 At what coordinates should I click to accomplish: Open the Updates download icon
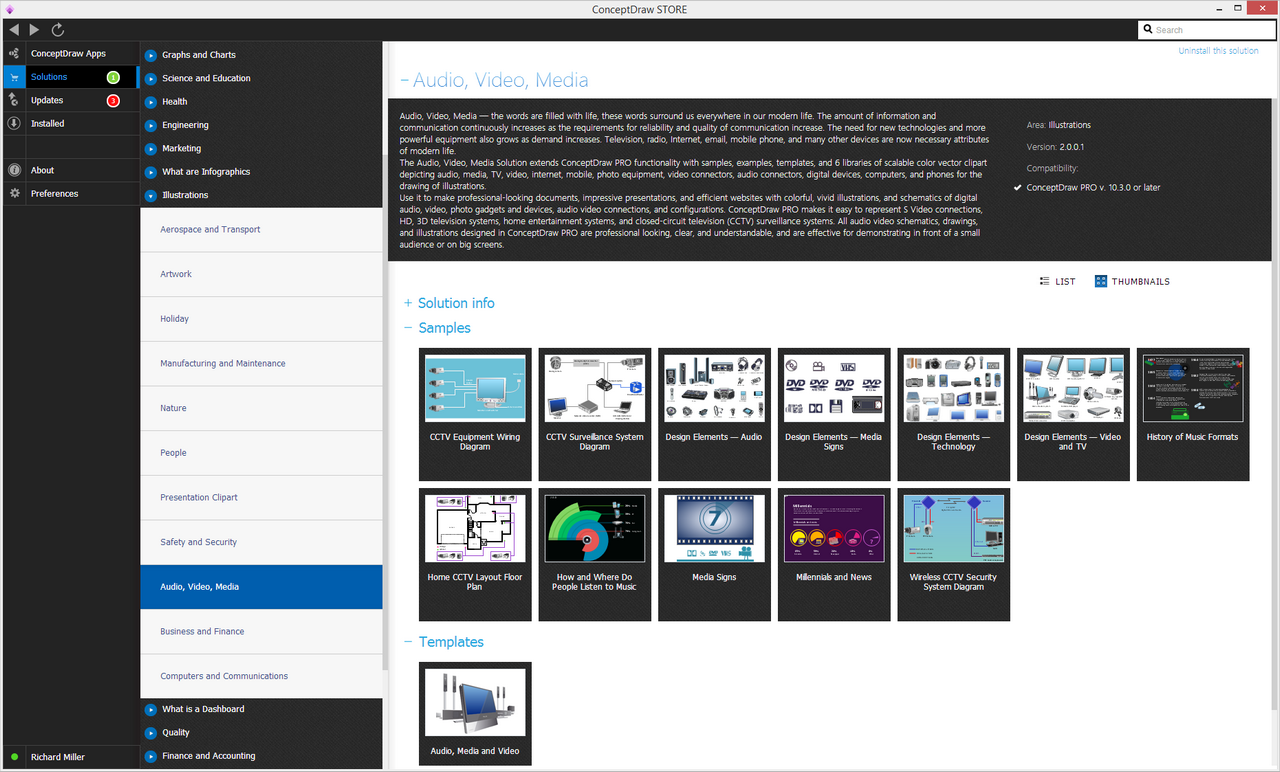14,100
